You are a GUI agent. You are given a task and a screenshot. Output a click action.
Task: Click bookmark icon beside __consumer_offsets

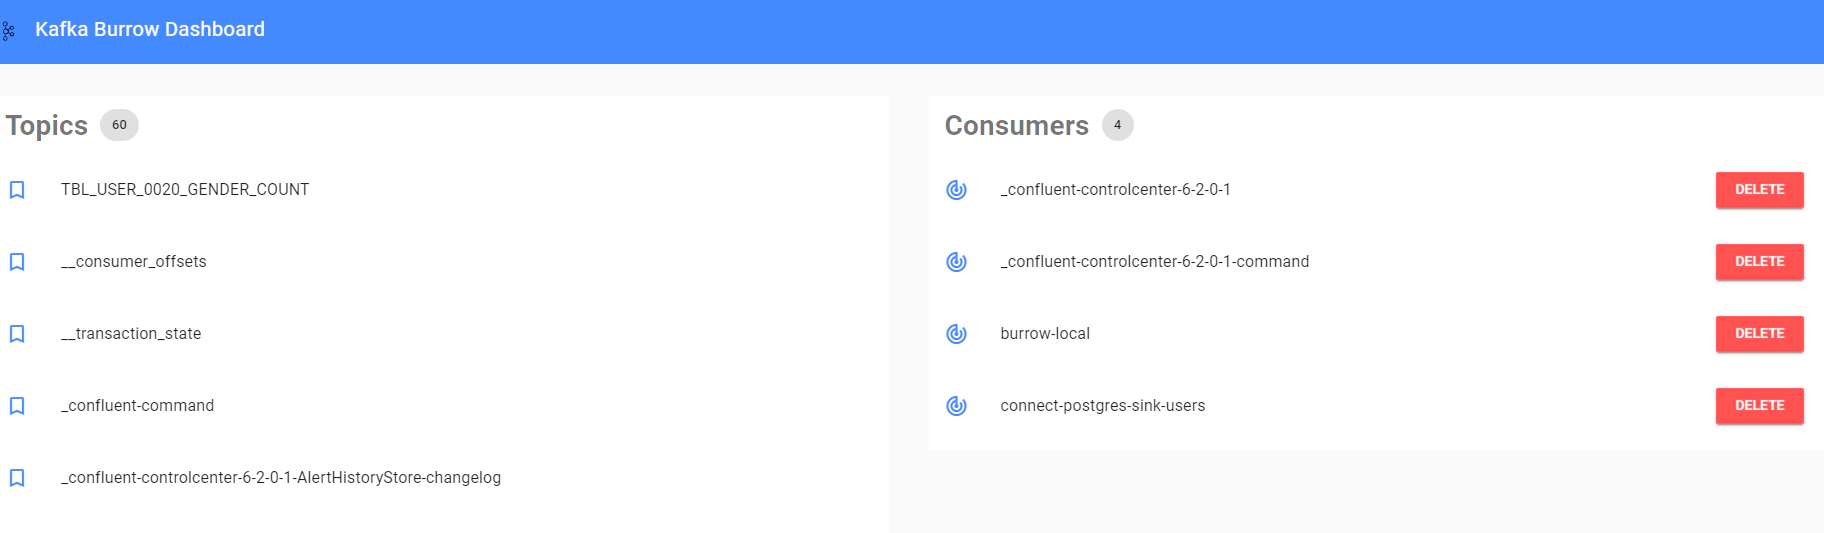pos(17,262)
